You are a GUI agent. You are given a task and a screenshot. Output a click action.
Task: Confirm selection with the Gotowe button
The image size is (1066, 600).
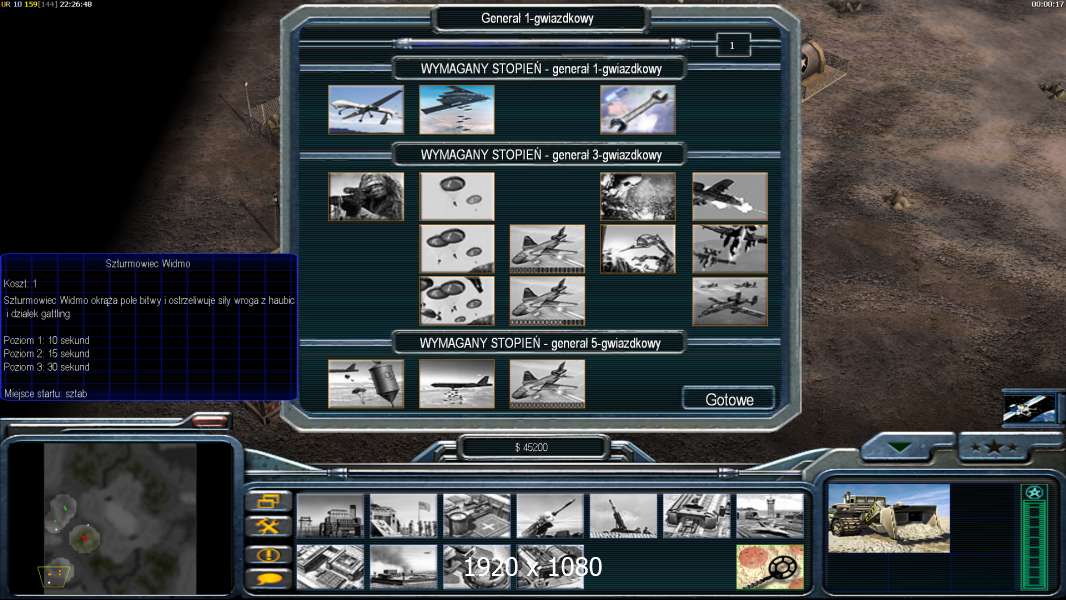(729, 400)
